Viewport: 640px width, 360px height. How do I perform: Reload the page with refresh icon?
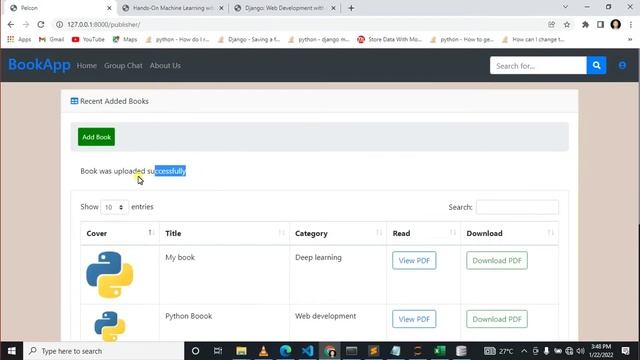pyautogui.click(x=41, y=24)
